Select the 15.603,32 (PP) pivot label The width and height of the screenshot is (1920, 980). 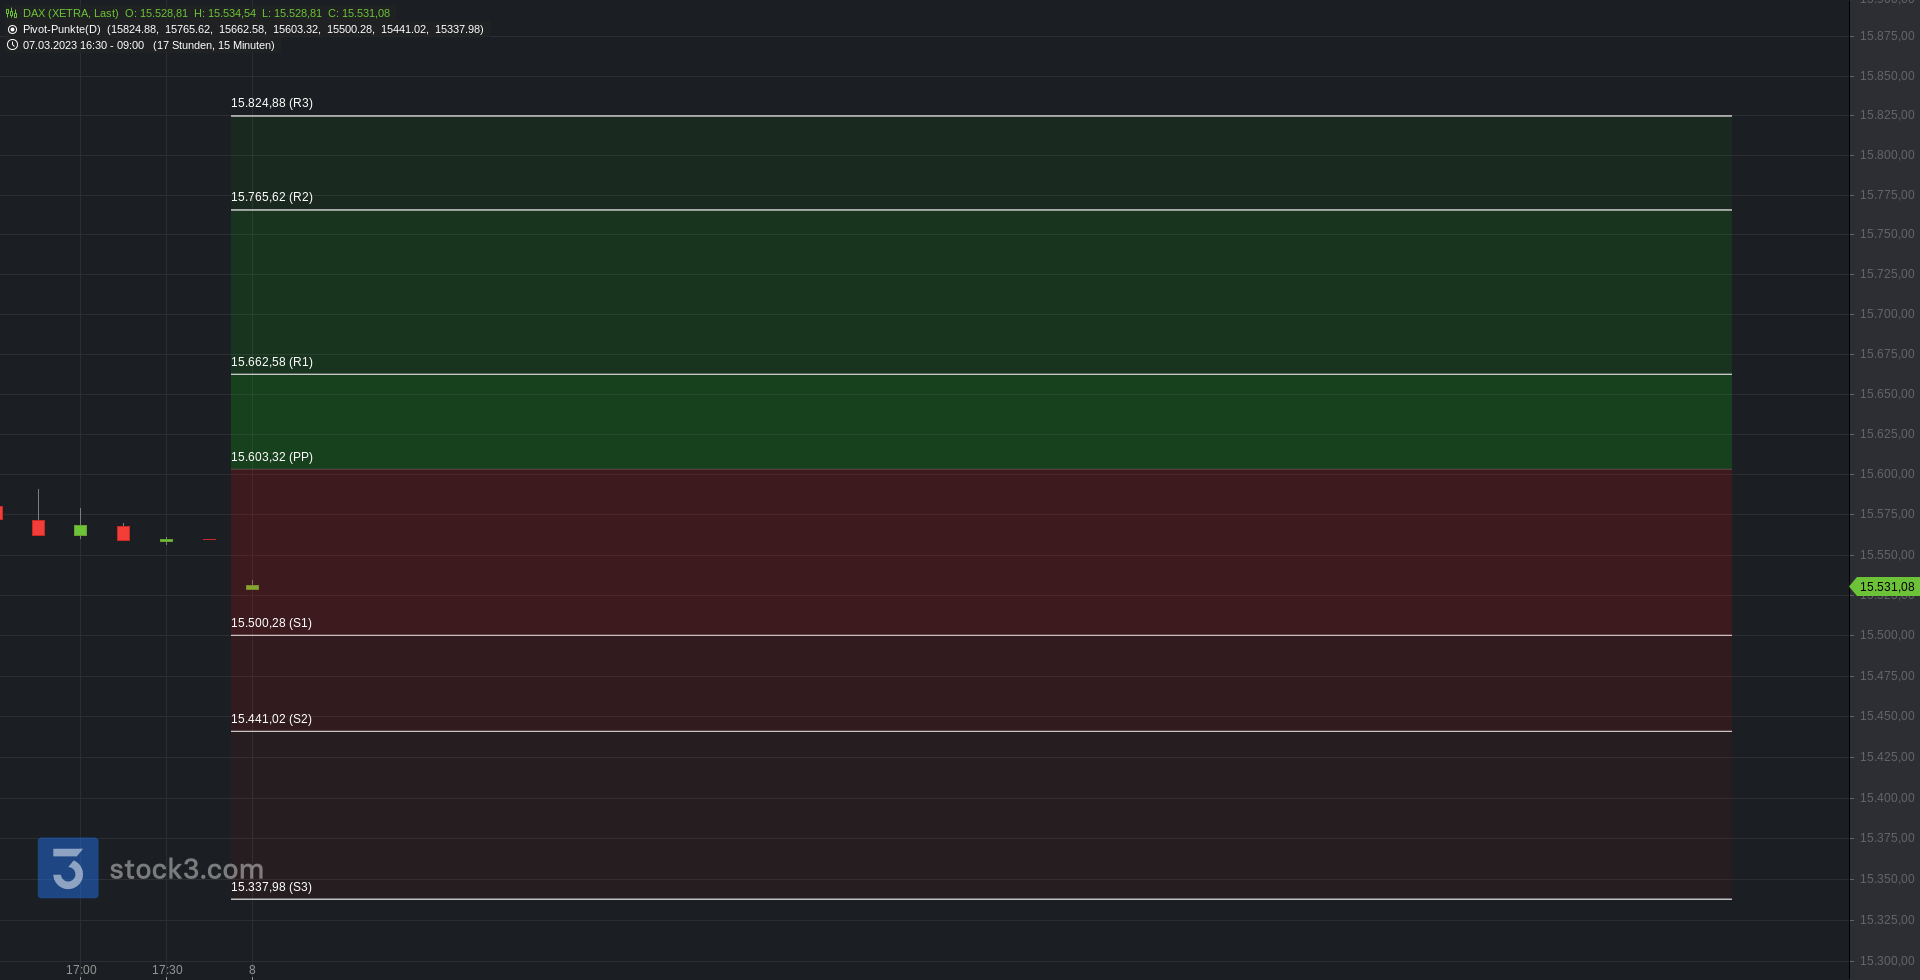coord(272,457)
